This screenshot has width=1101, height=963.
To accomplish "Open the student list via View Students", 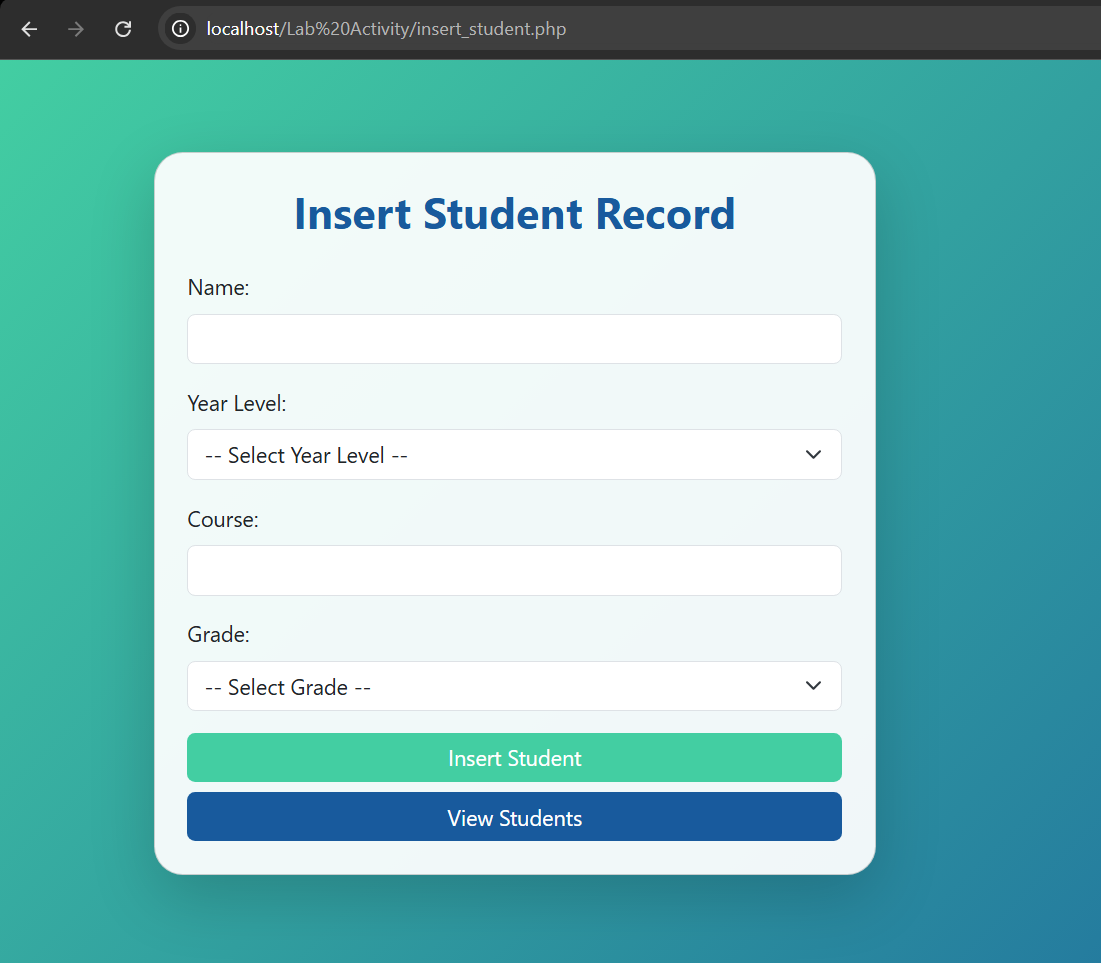I will point(514,818).
